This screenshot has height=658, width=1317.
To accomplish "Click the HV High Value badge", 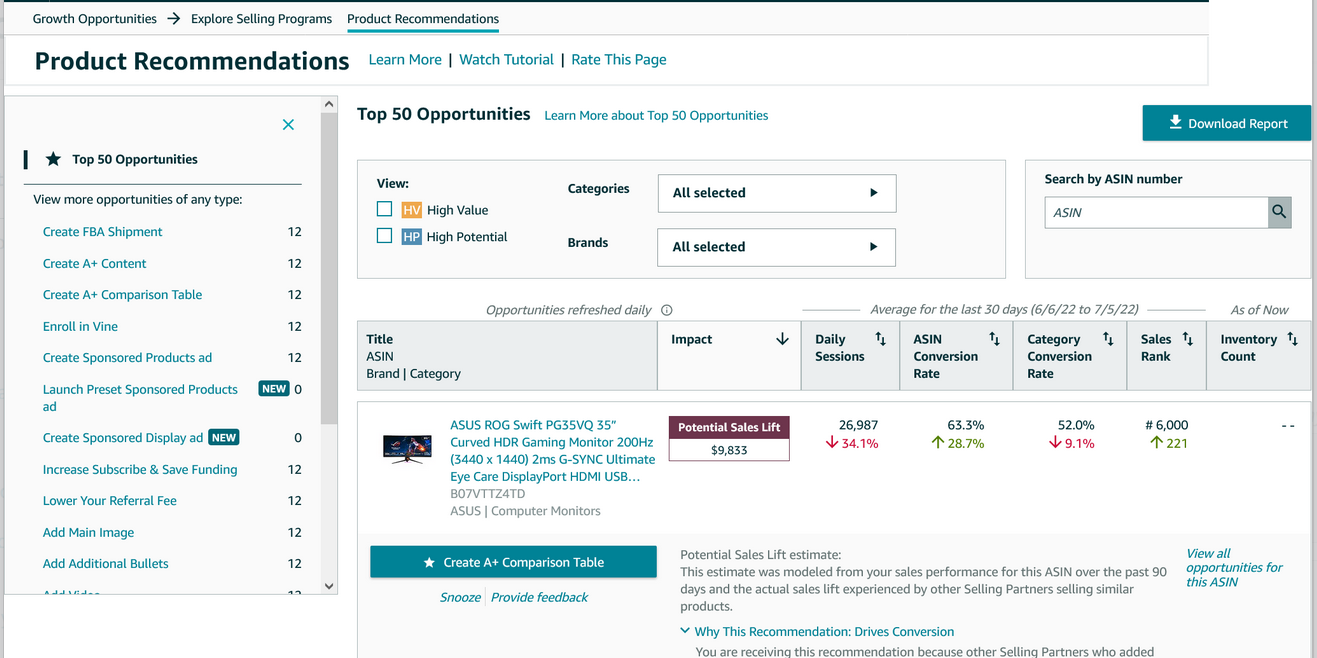I will coord(411,210).
